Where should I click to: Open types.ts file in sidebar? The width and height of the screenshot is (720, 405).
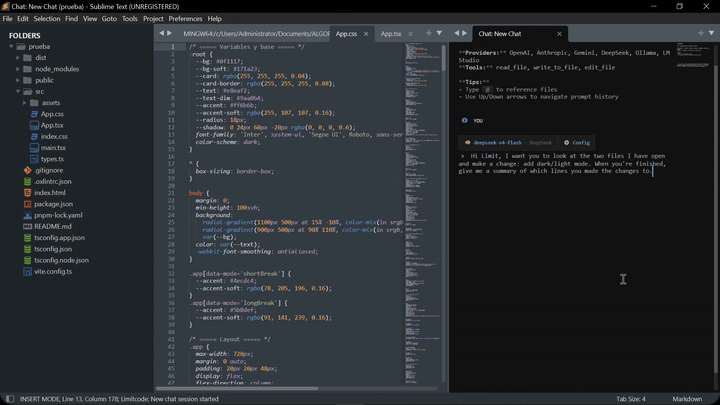52,159
